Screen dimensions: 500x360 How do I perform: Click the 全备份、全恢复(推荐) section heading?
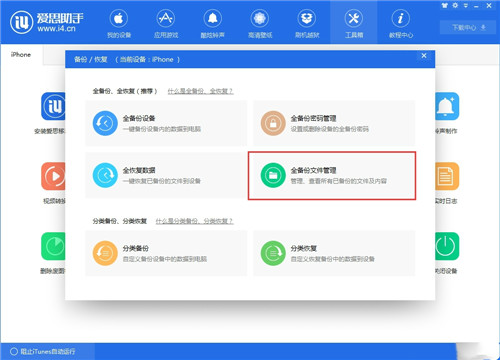(x=125, y=91)
